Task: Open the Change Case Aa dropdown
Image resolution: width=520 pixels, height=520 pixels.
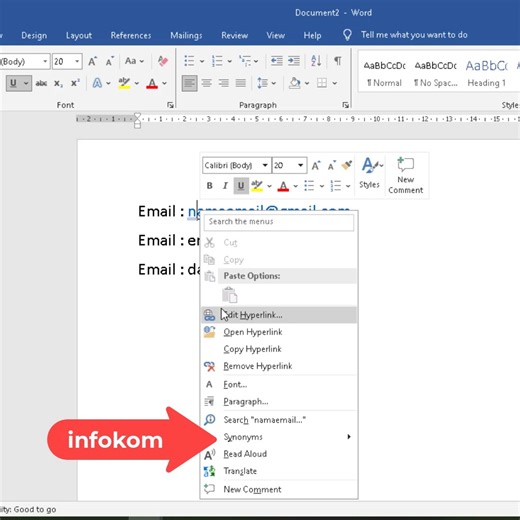Action: 134,61
